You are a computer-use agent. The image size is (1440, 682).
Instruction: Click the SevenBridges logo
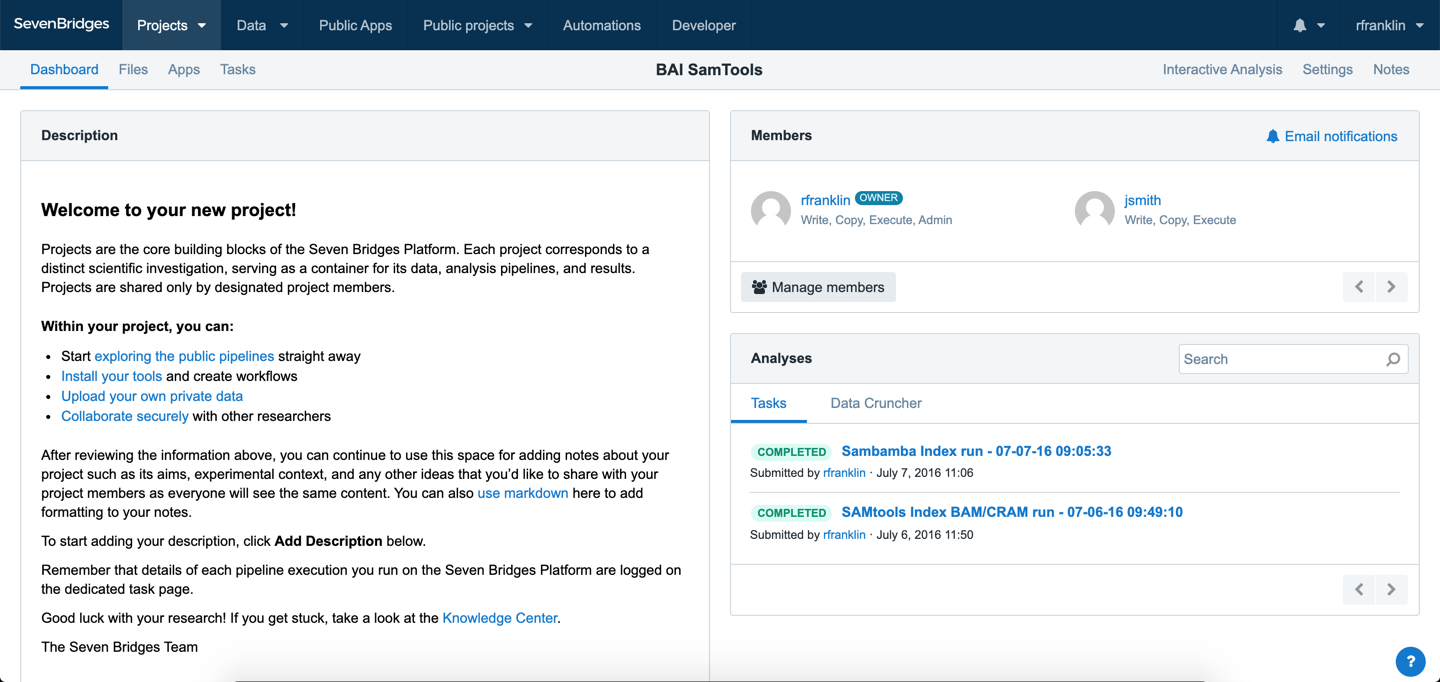62,25
